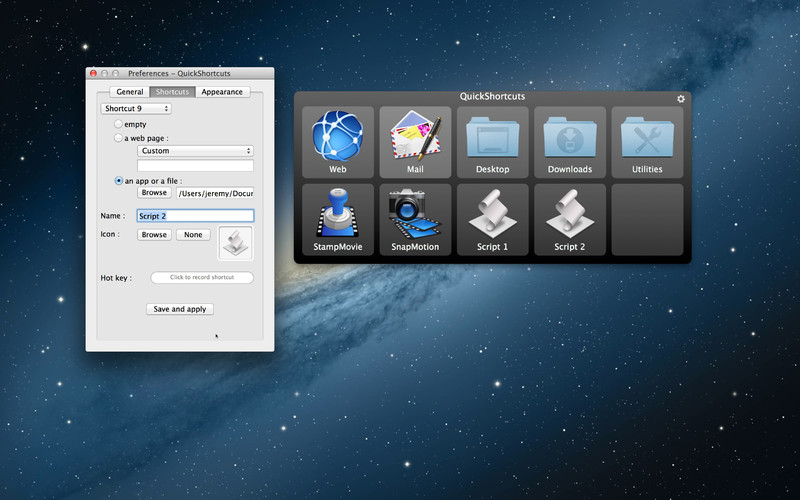This screenshot has width=800, height=500.
Task: Launch the SnapMotion app shortcut
Action: (415, 220)
